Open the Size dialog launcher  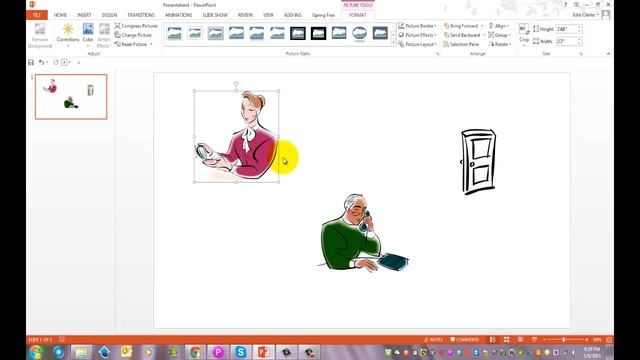pos(581,54)
